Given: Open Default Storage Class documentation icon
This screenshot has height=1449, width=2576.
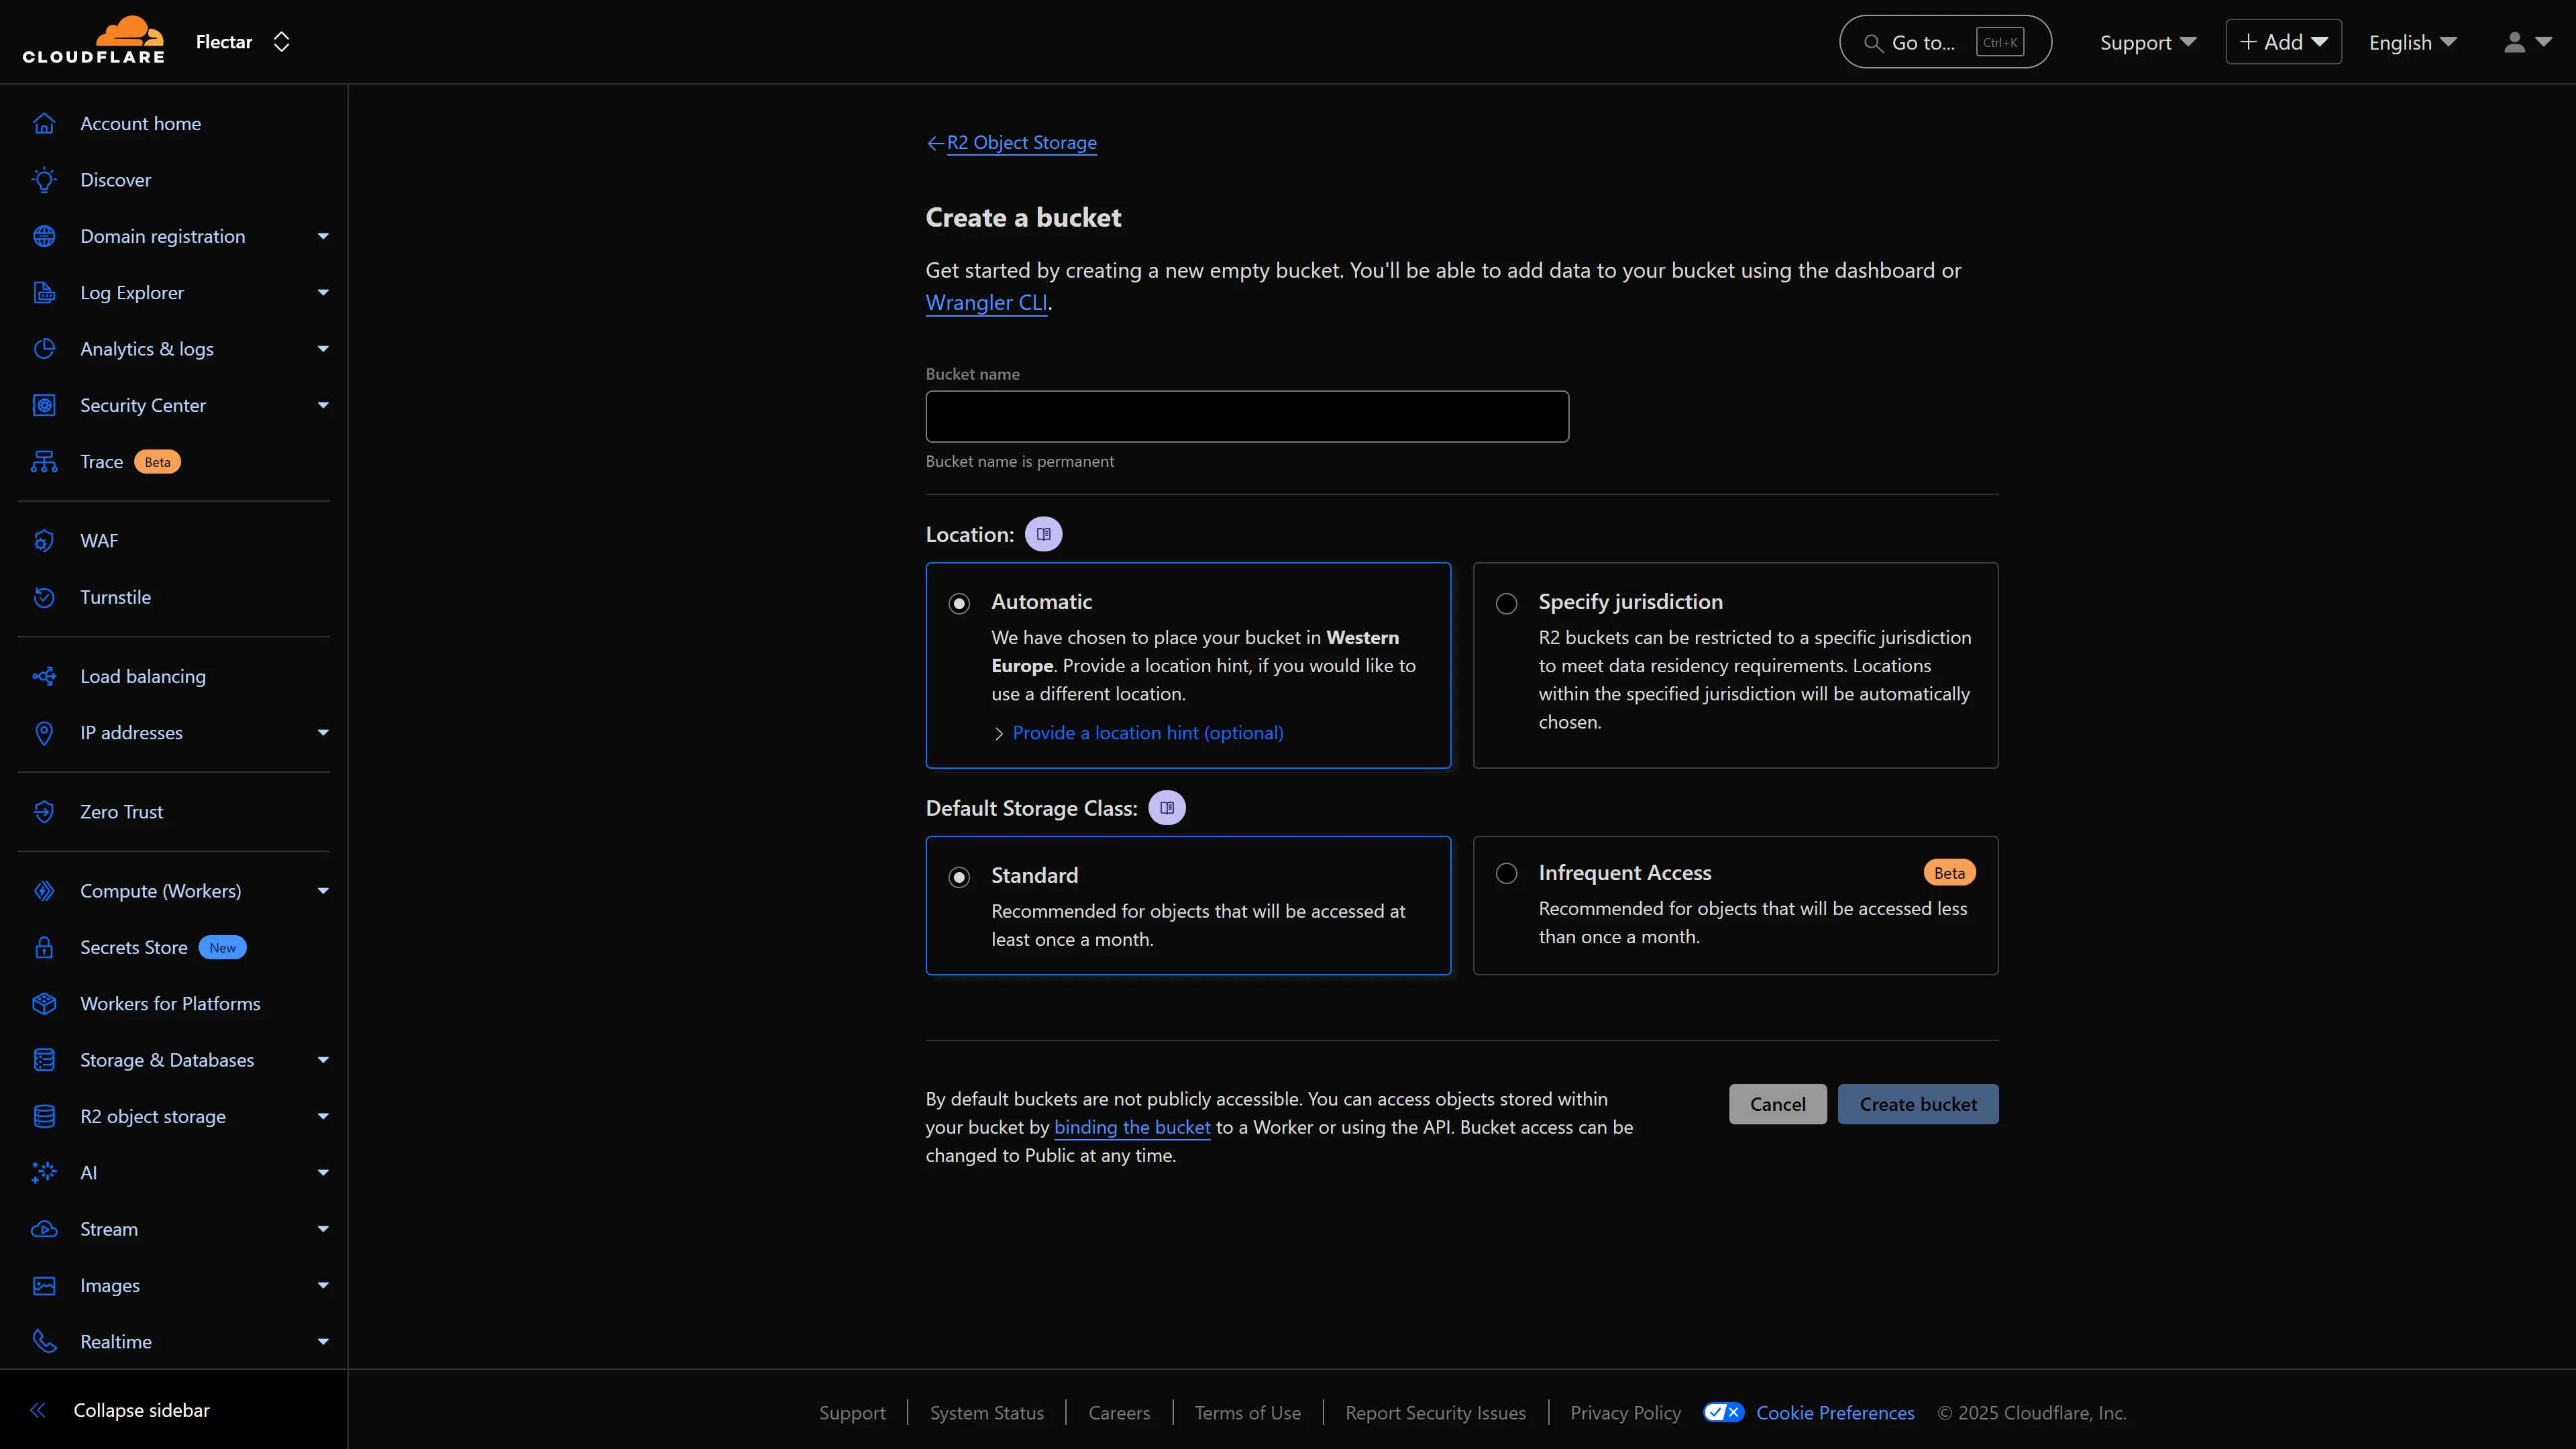Looking at the screenshot, I should click(1166, 808).
